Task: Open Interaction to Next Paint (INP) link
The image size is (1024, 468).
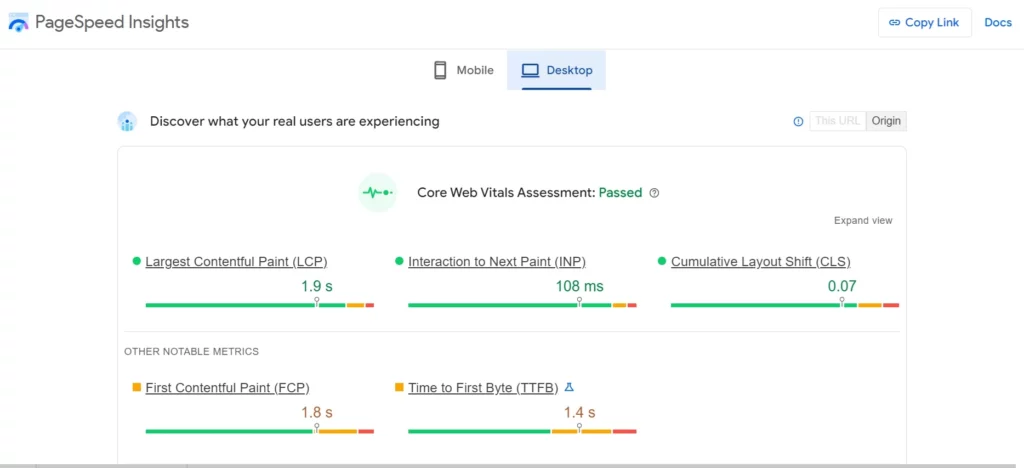Action: 497,262
